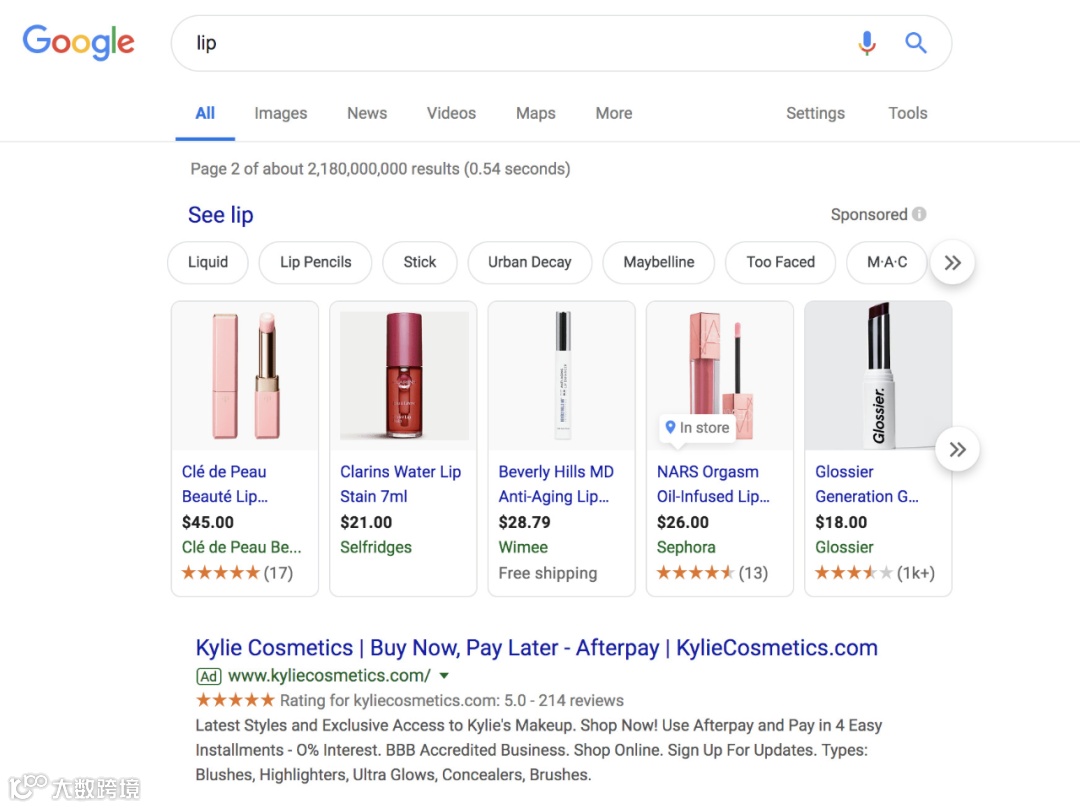Click the Glossier product thumbnail image
Screen dimensions: 1080x808
(878, 375)
